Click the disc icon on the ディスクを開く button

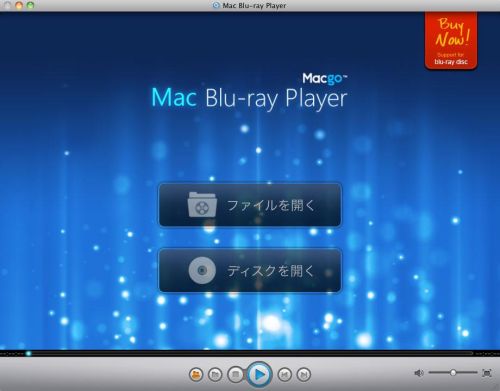[202, 270]
